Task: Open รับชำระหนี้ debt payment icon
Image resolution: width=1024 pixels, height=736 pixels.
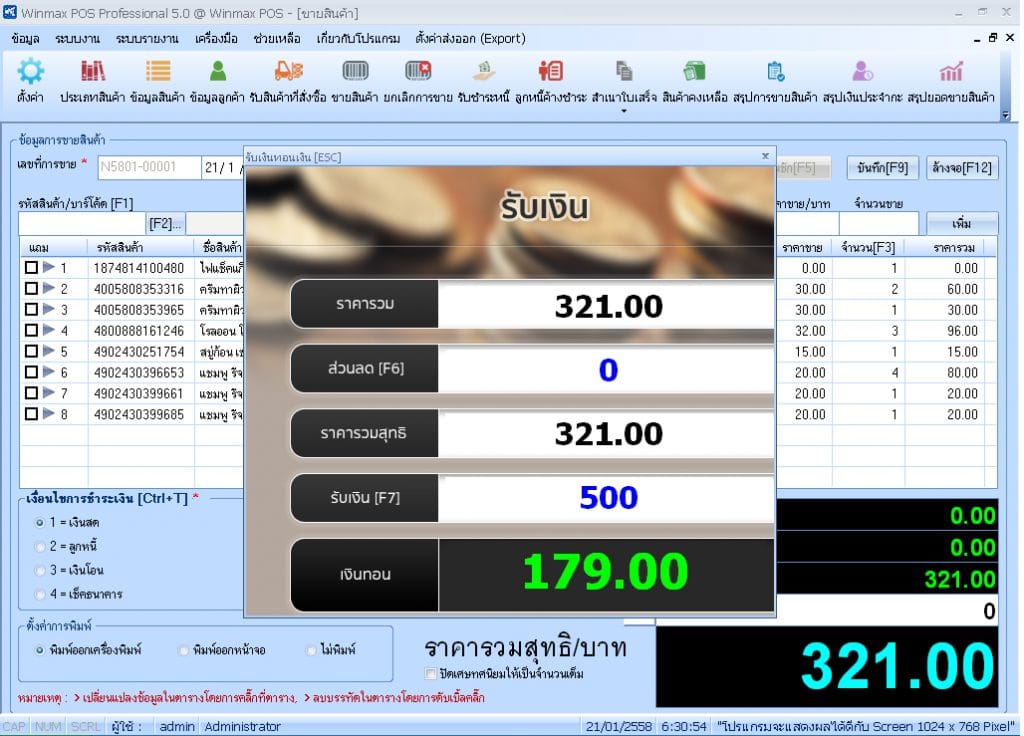Action: [x=484, y=71]
